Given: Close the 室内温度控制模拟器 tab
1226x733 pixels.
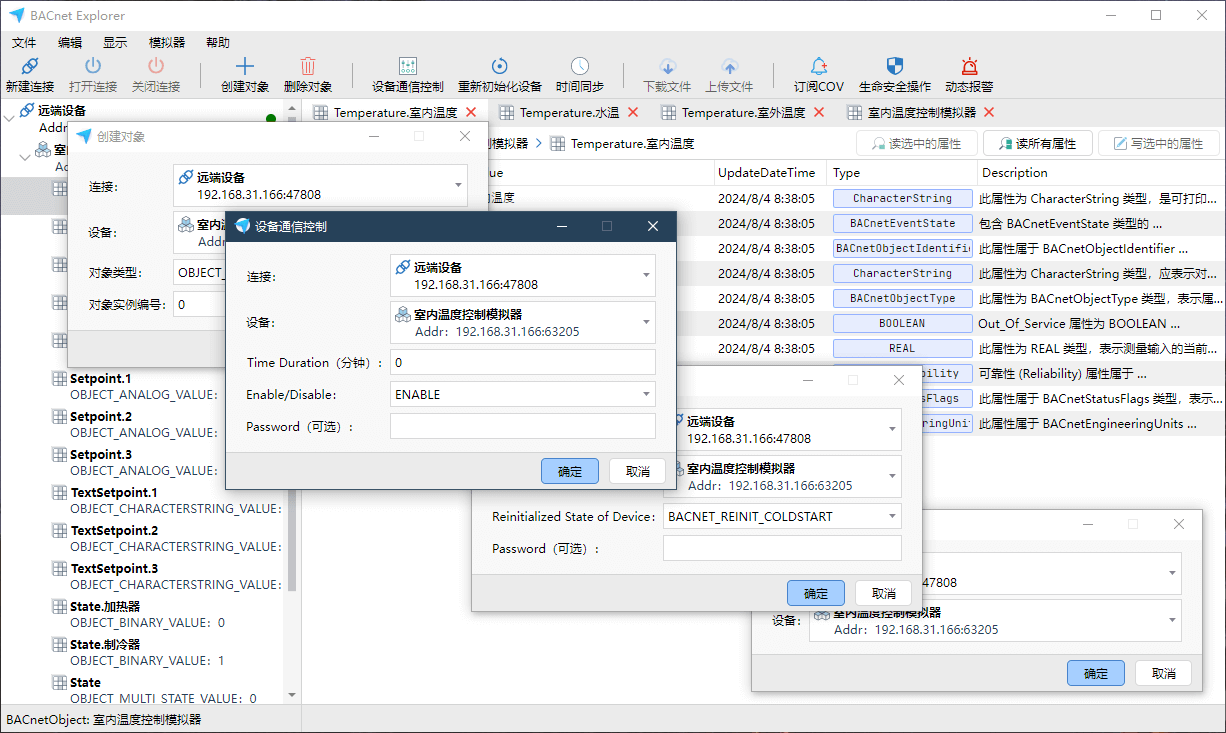Looking at the screenshot, I should (x=989, y=112).
